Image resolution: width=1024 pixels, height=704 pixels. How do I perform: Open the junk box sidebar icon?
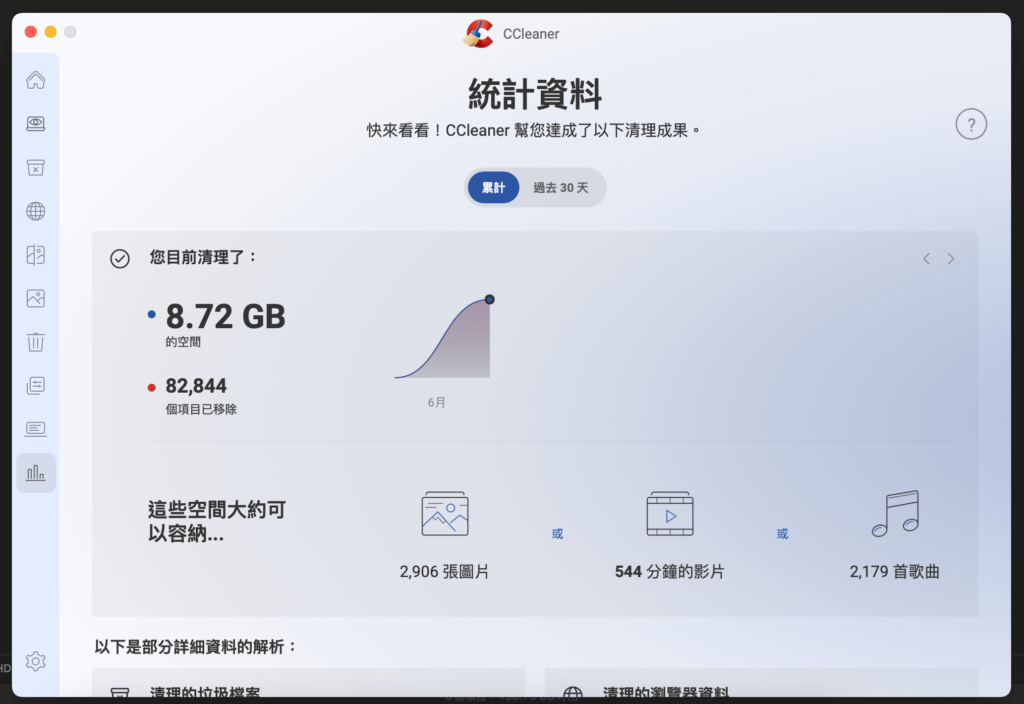tap(35, 167)
